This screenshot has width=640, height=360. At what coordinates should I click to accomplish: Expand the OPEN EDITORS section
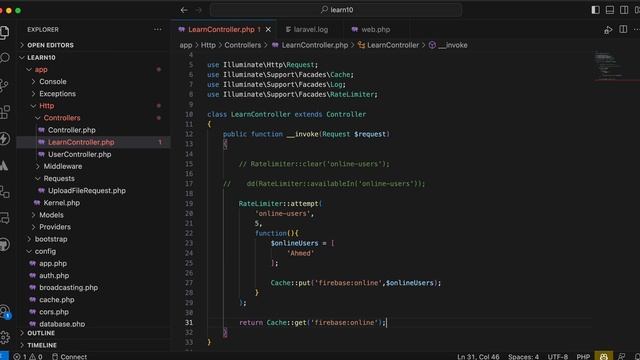pyautogui.click(x=50, y=45)
